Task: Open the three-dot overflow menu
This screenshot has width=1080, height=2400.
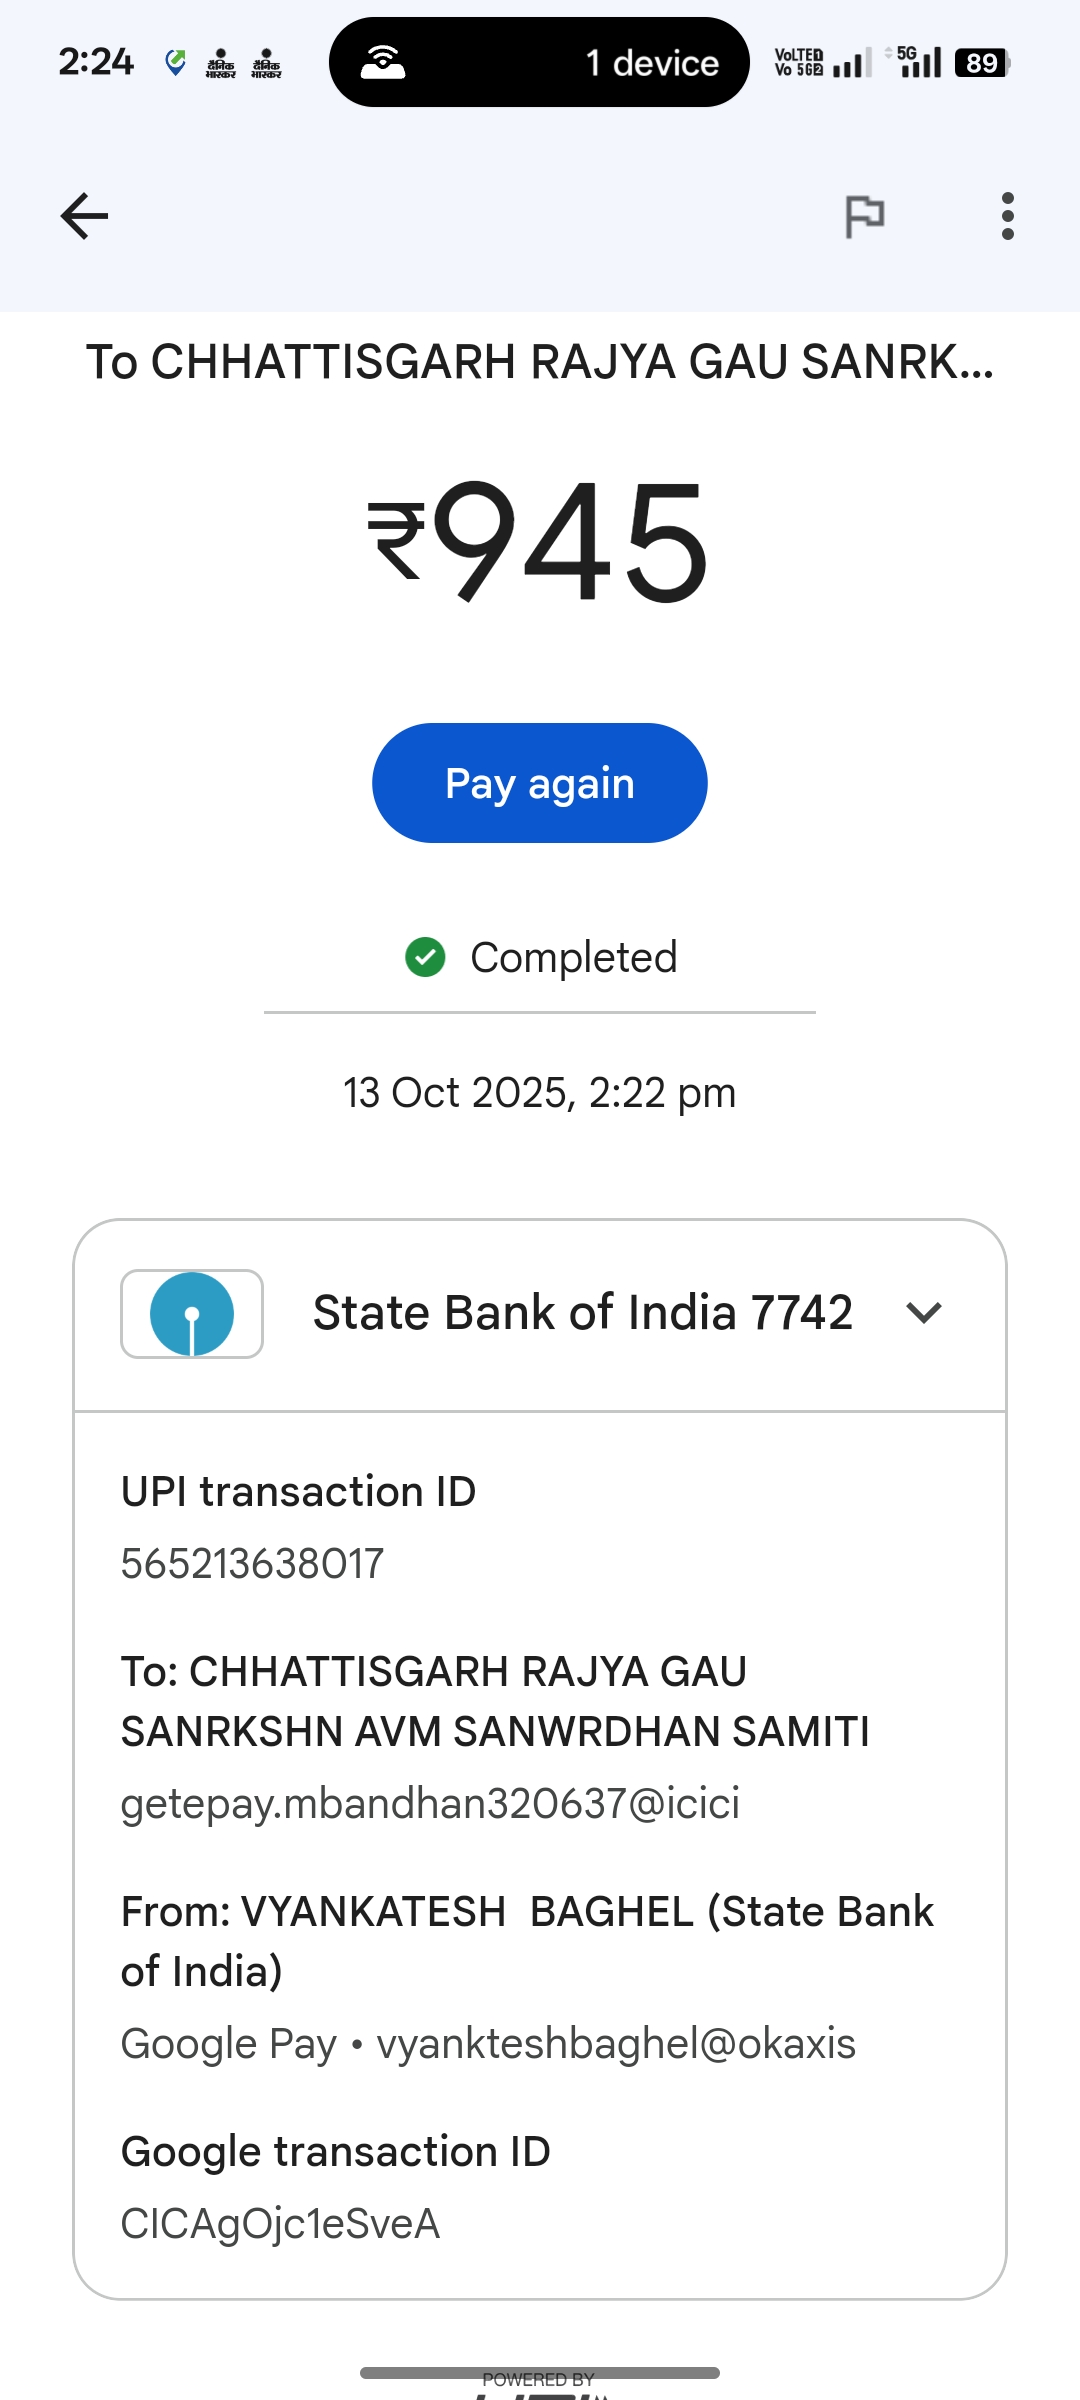Action: coord(1007,216)
